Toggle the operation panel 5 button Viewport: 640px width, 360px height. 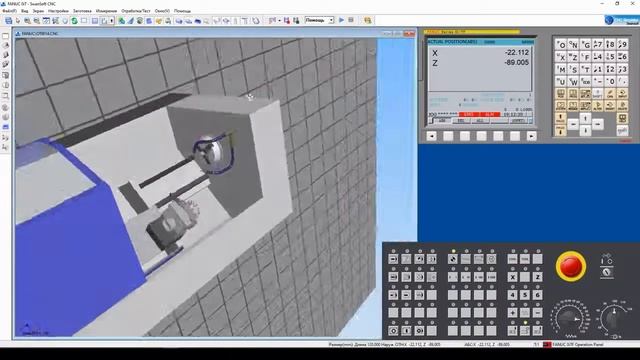pyautogui.click(x=525, y=295)
